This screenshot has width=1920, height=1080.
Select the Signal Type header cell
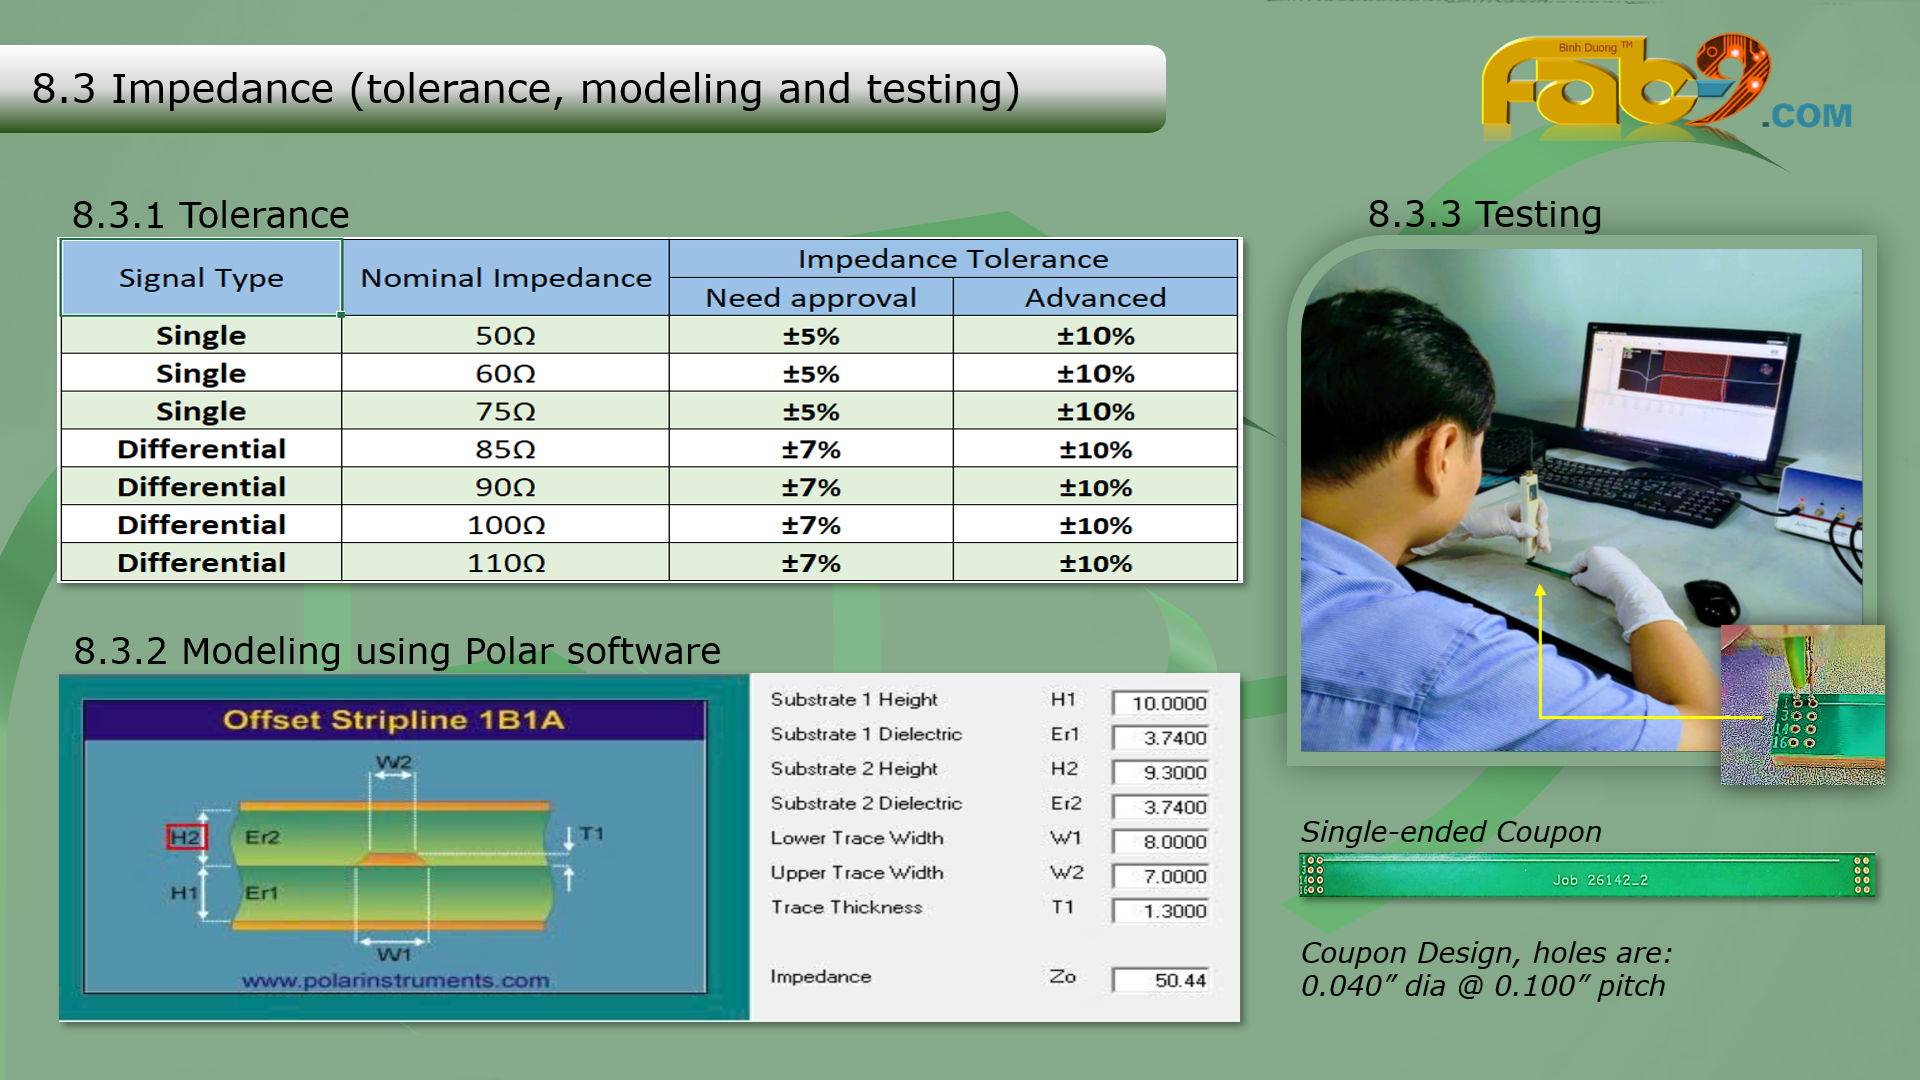201,278
